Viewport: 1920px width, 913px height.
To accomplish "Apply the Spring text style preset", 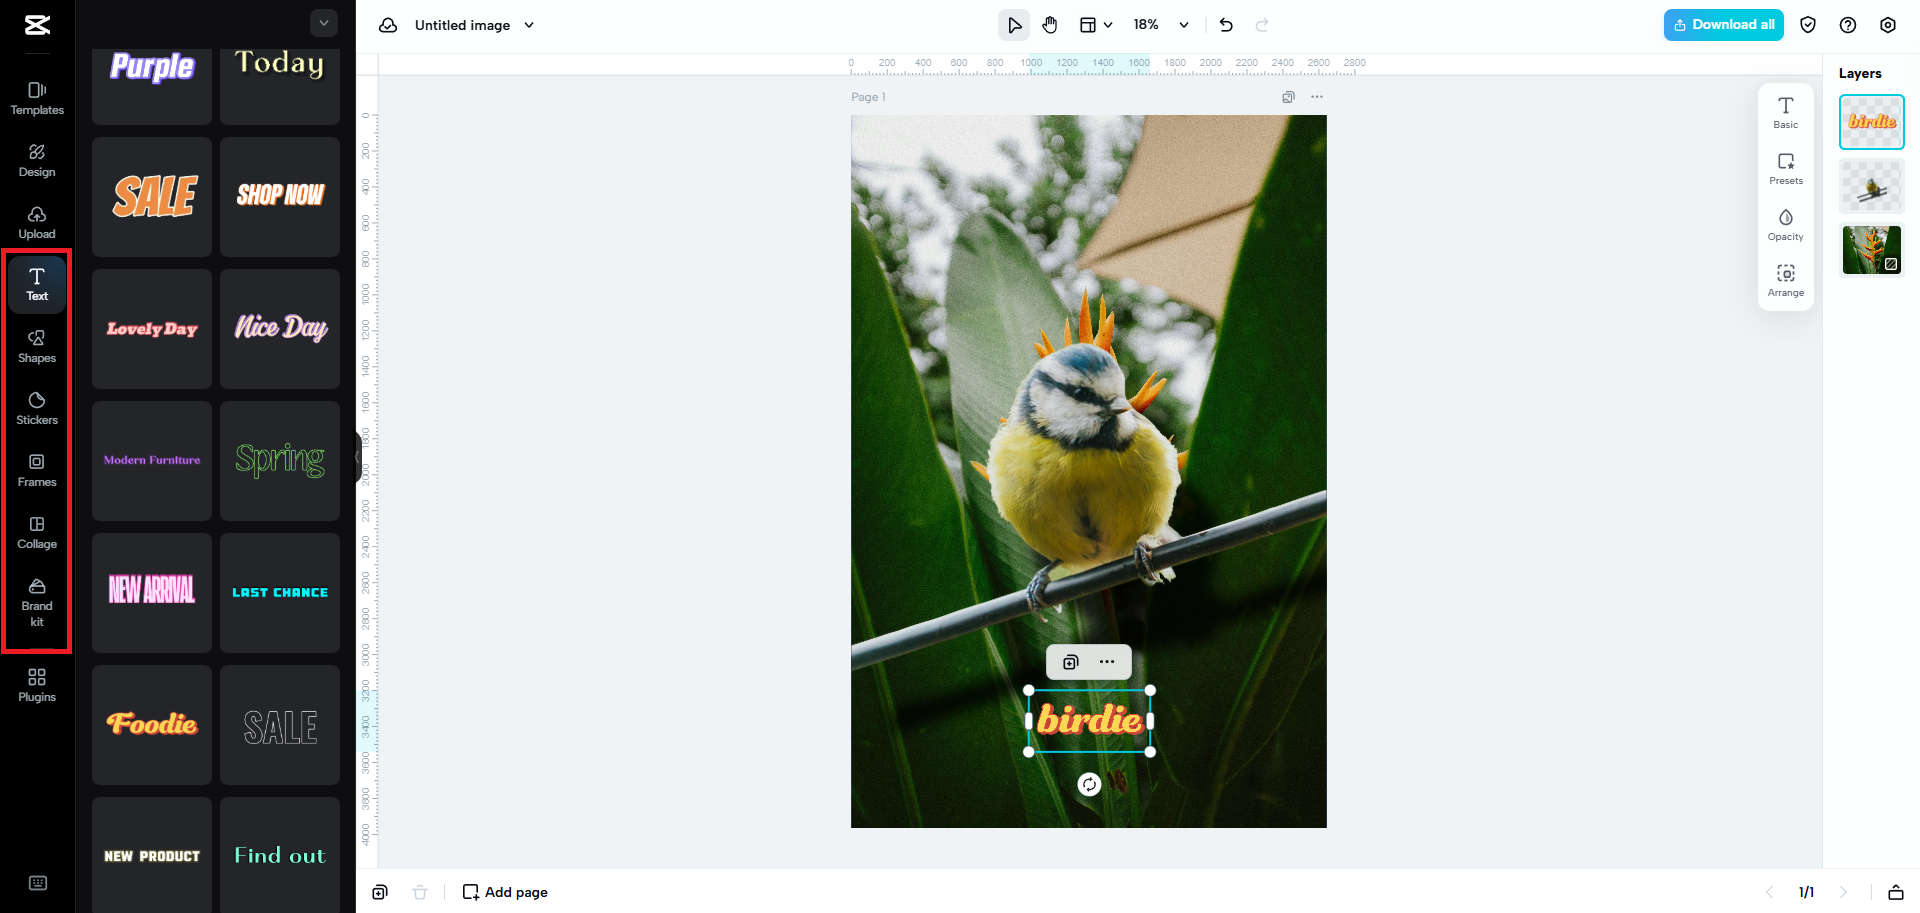I will coord(280,460).
